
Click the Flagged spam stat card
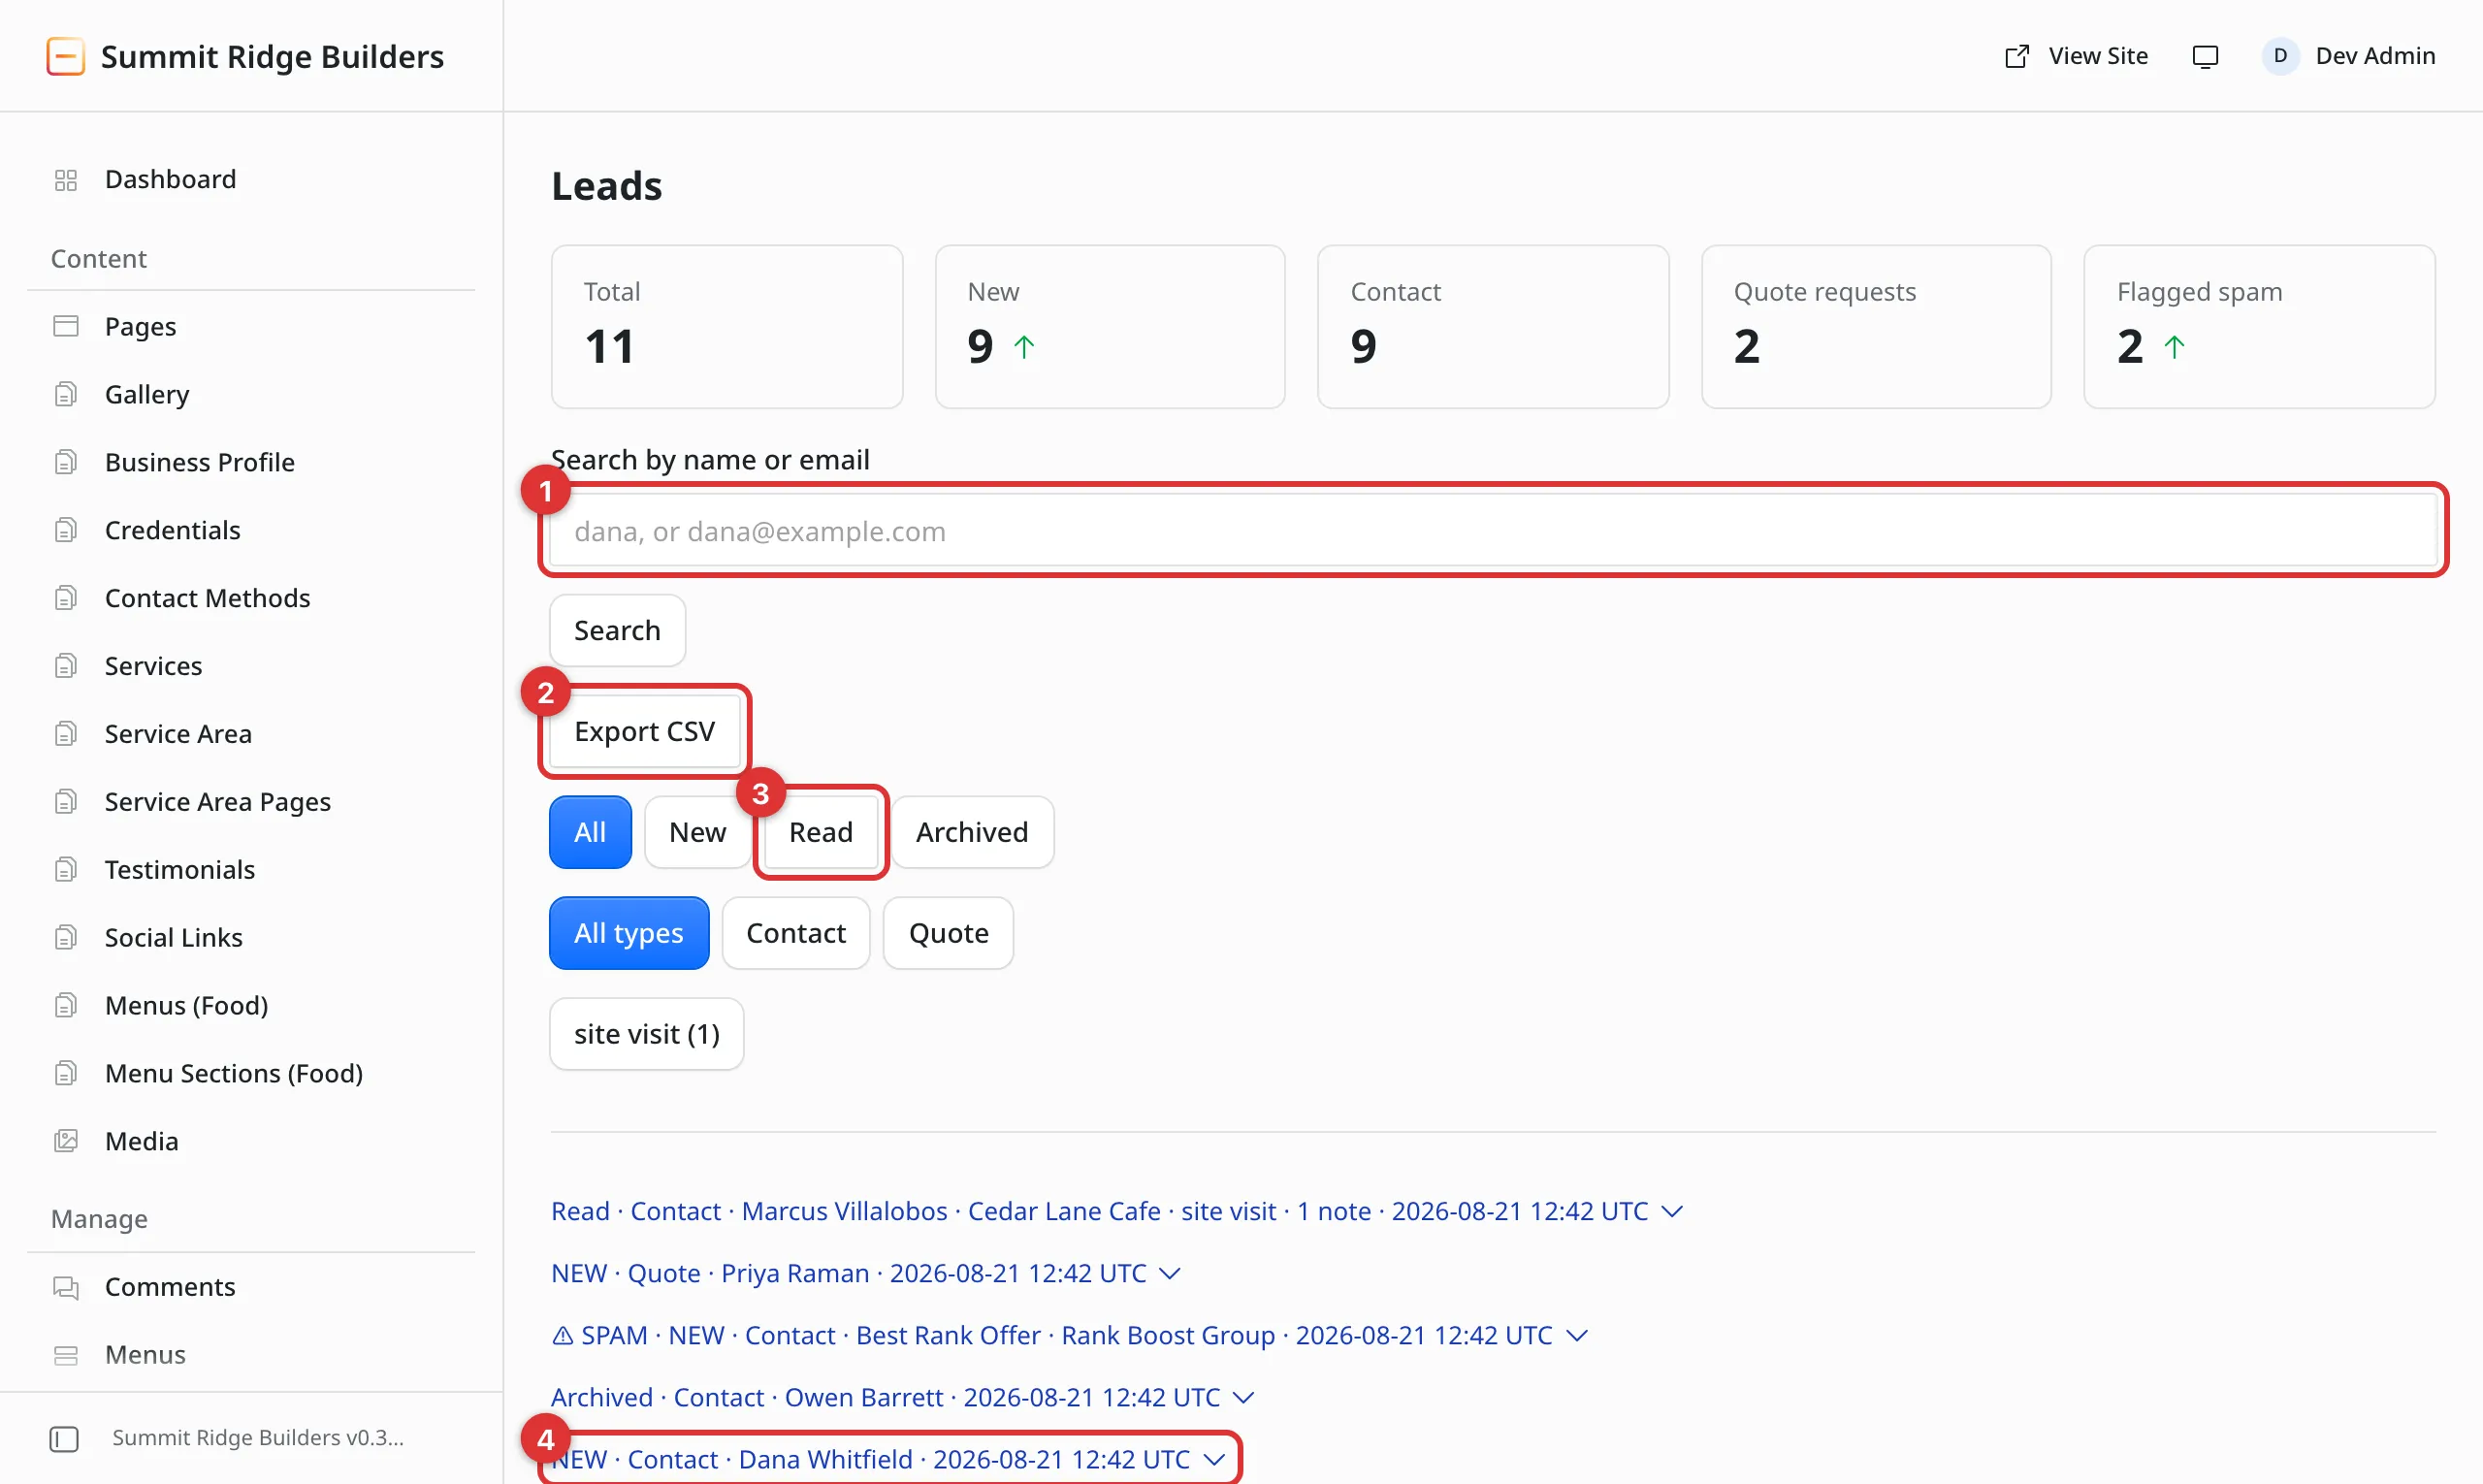coord(2259,327)
